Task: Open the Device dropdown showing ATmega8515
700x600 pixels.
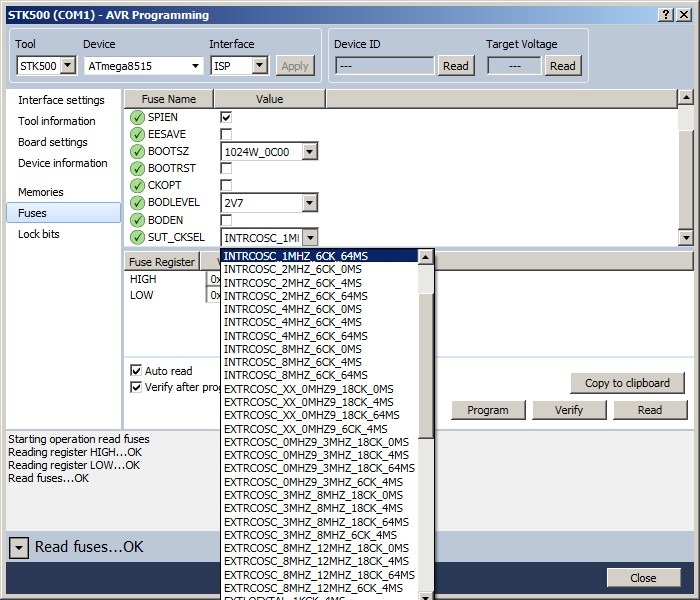Action: [x=195, y=66]
